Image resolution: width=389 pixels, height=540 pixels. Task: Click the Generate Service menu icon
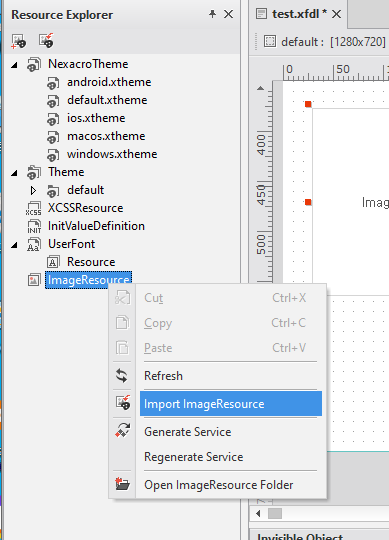click(x=122, y=430)
